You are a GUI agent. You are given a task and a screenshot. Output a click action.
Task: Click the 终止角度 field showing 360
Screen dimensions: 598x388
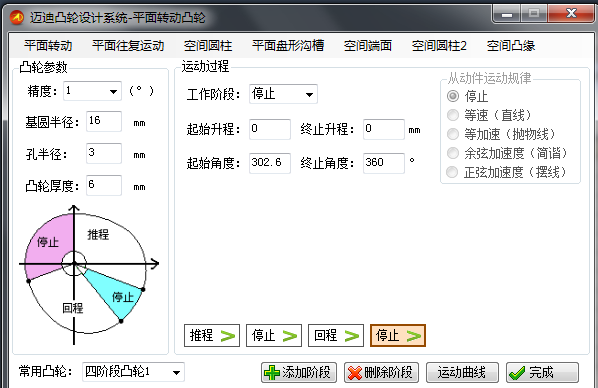[x=384, y=163]
